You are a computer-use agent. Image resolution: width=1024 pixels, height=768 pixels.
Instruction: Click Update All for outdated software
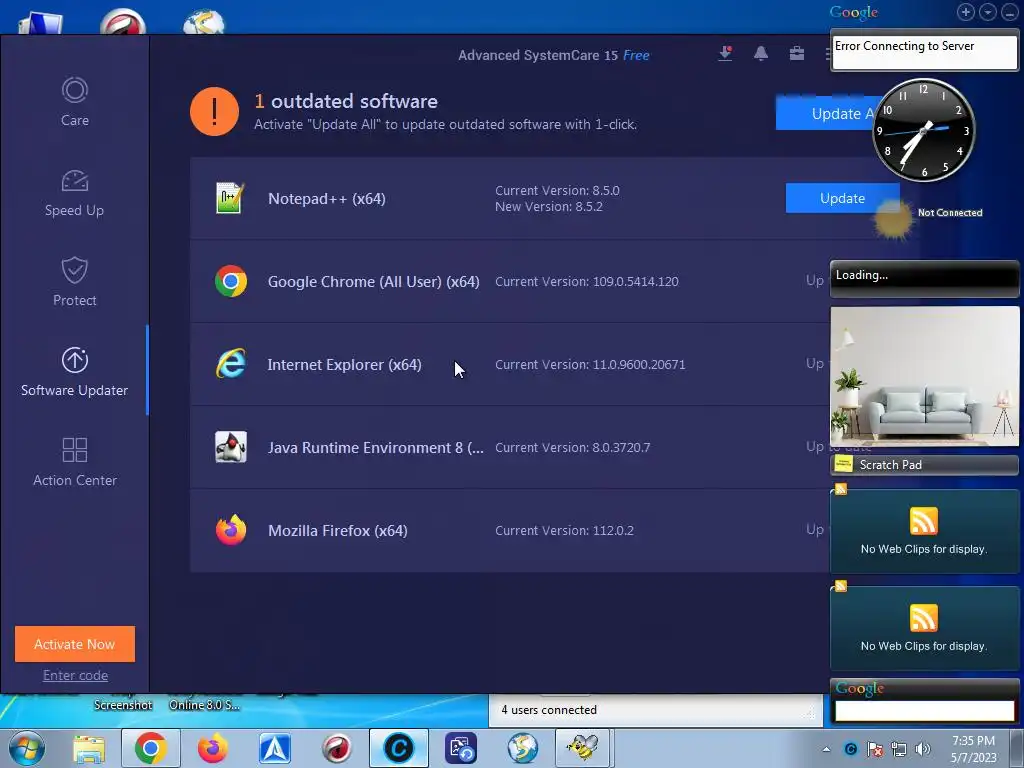click(x=824, y=114)
